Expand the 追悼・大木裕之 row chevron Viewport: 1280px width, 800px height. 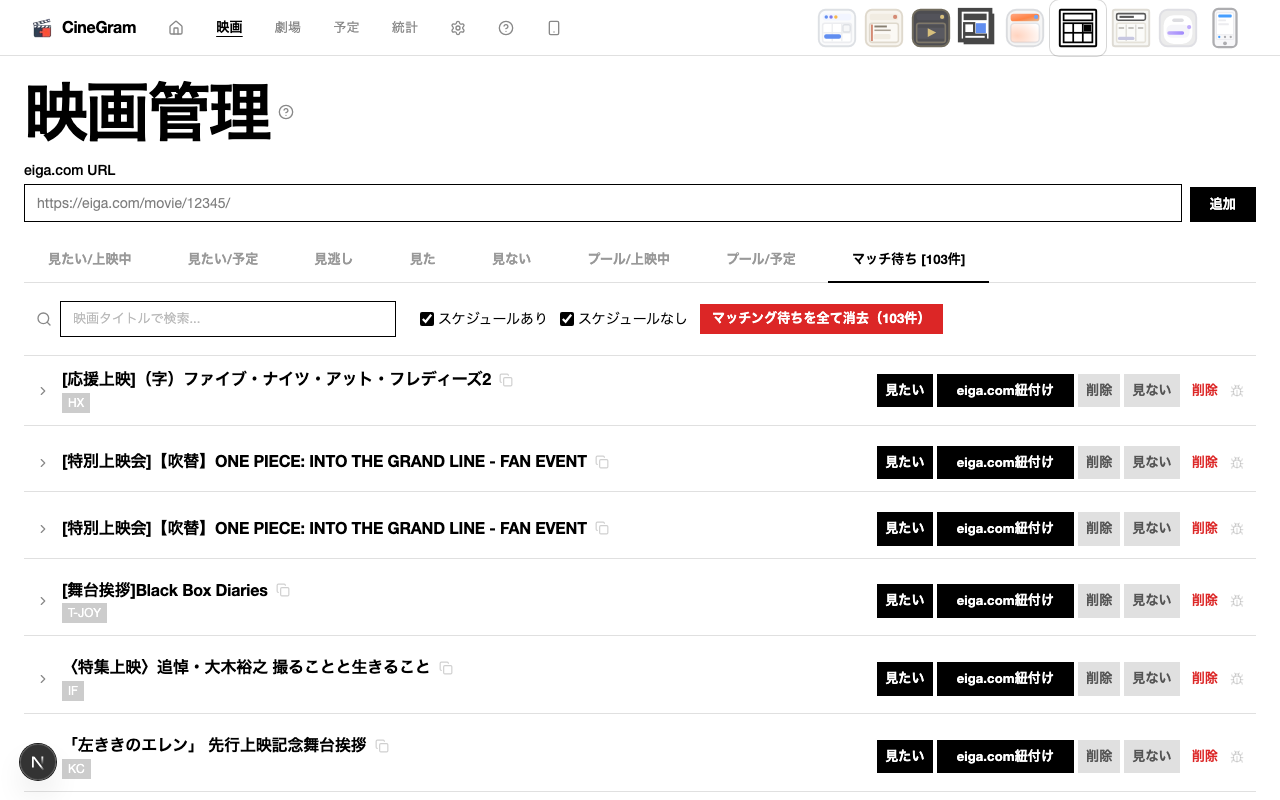tap(43, 678)
